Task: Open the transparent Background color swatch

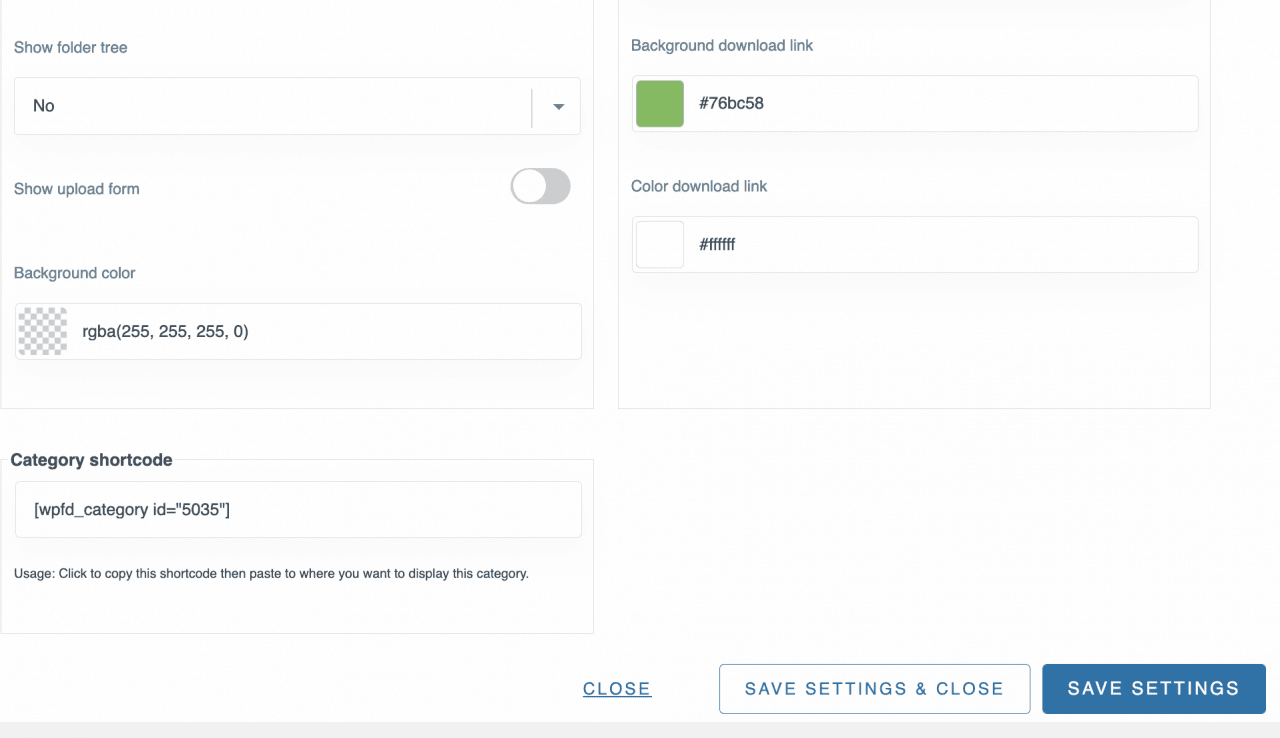Action: pos(43,331)
